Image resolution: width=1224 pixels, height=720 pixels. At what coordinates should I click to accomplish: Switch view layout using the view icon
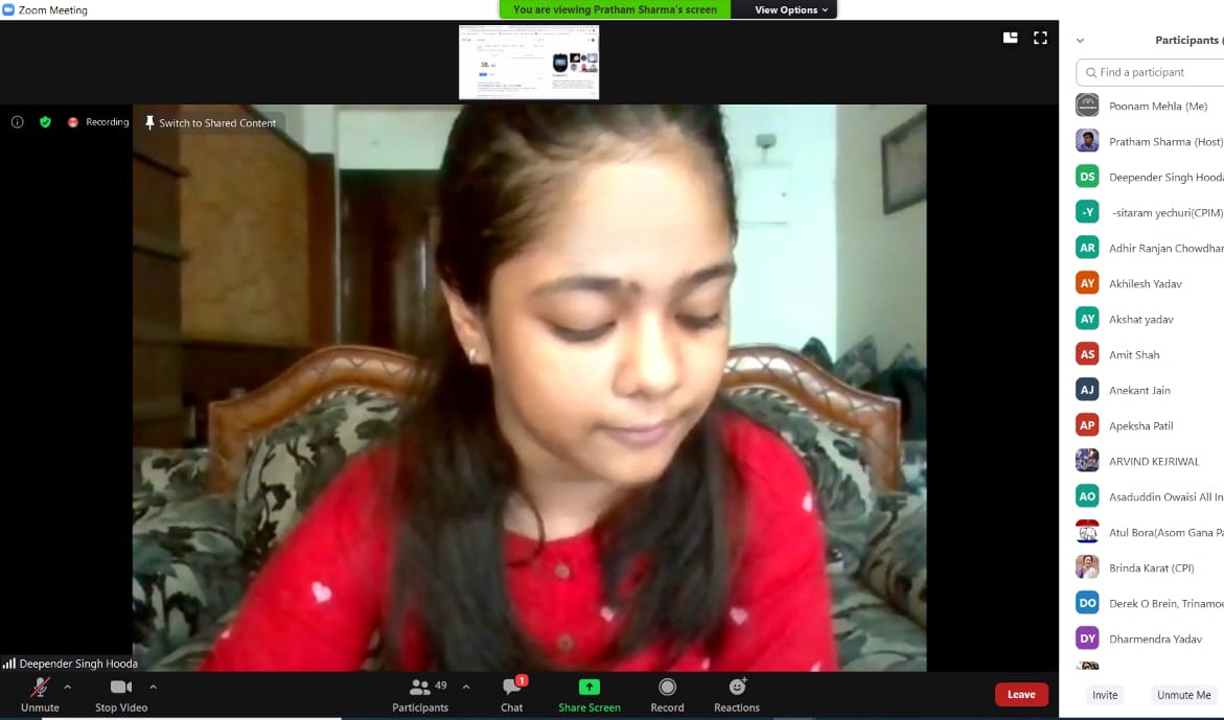(1010, 38)
